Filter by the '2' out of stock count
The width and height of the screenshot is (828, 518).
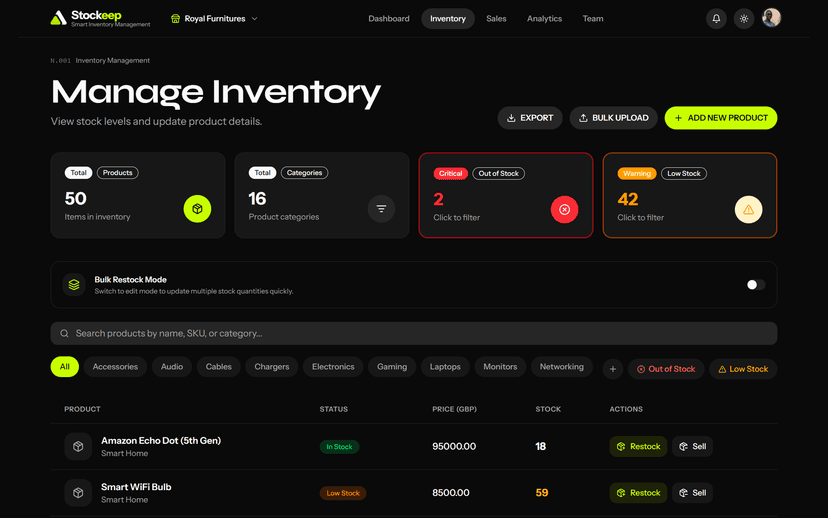pyautogui.click(x=438, y=199)
